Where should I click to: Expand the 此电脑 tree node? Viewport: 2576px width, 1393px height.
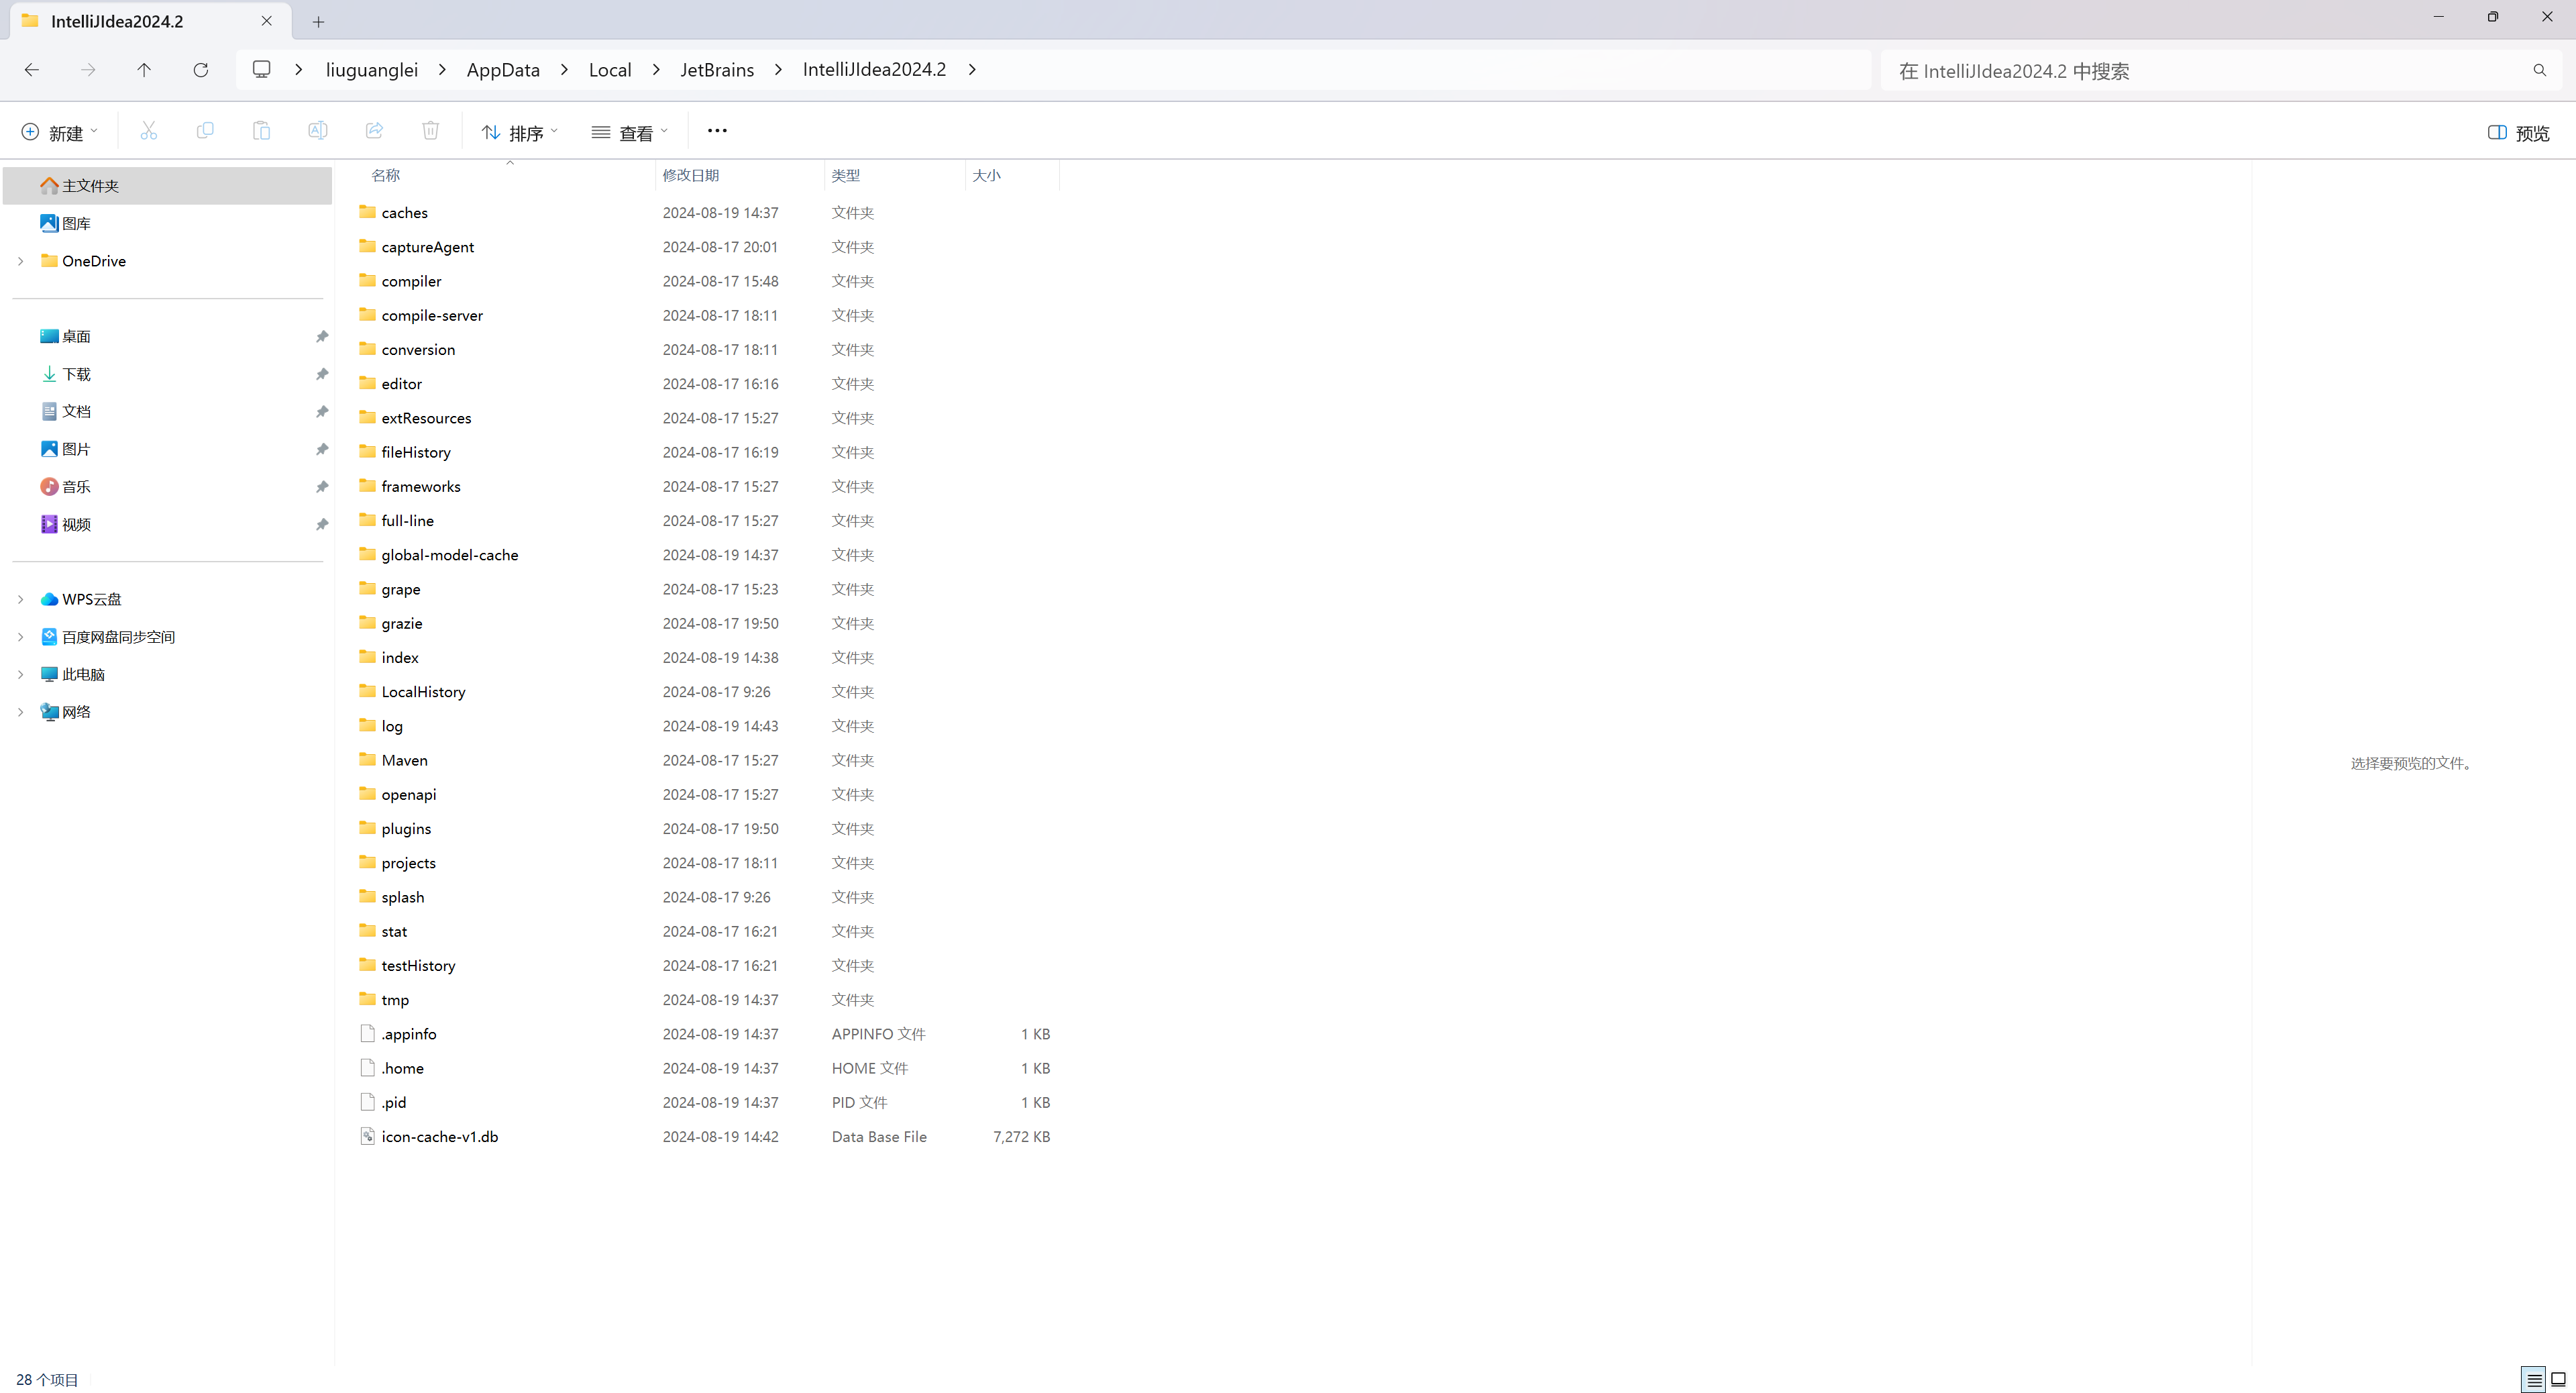(21, 675)
